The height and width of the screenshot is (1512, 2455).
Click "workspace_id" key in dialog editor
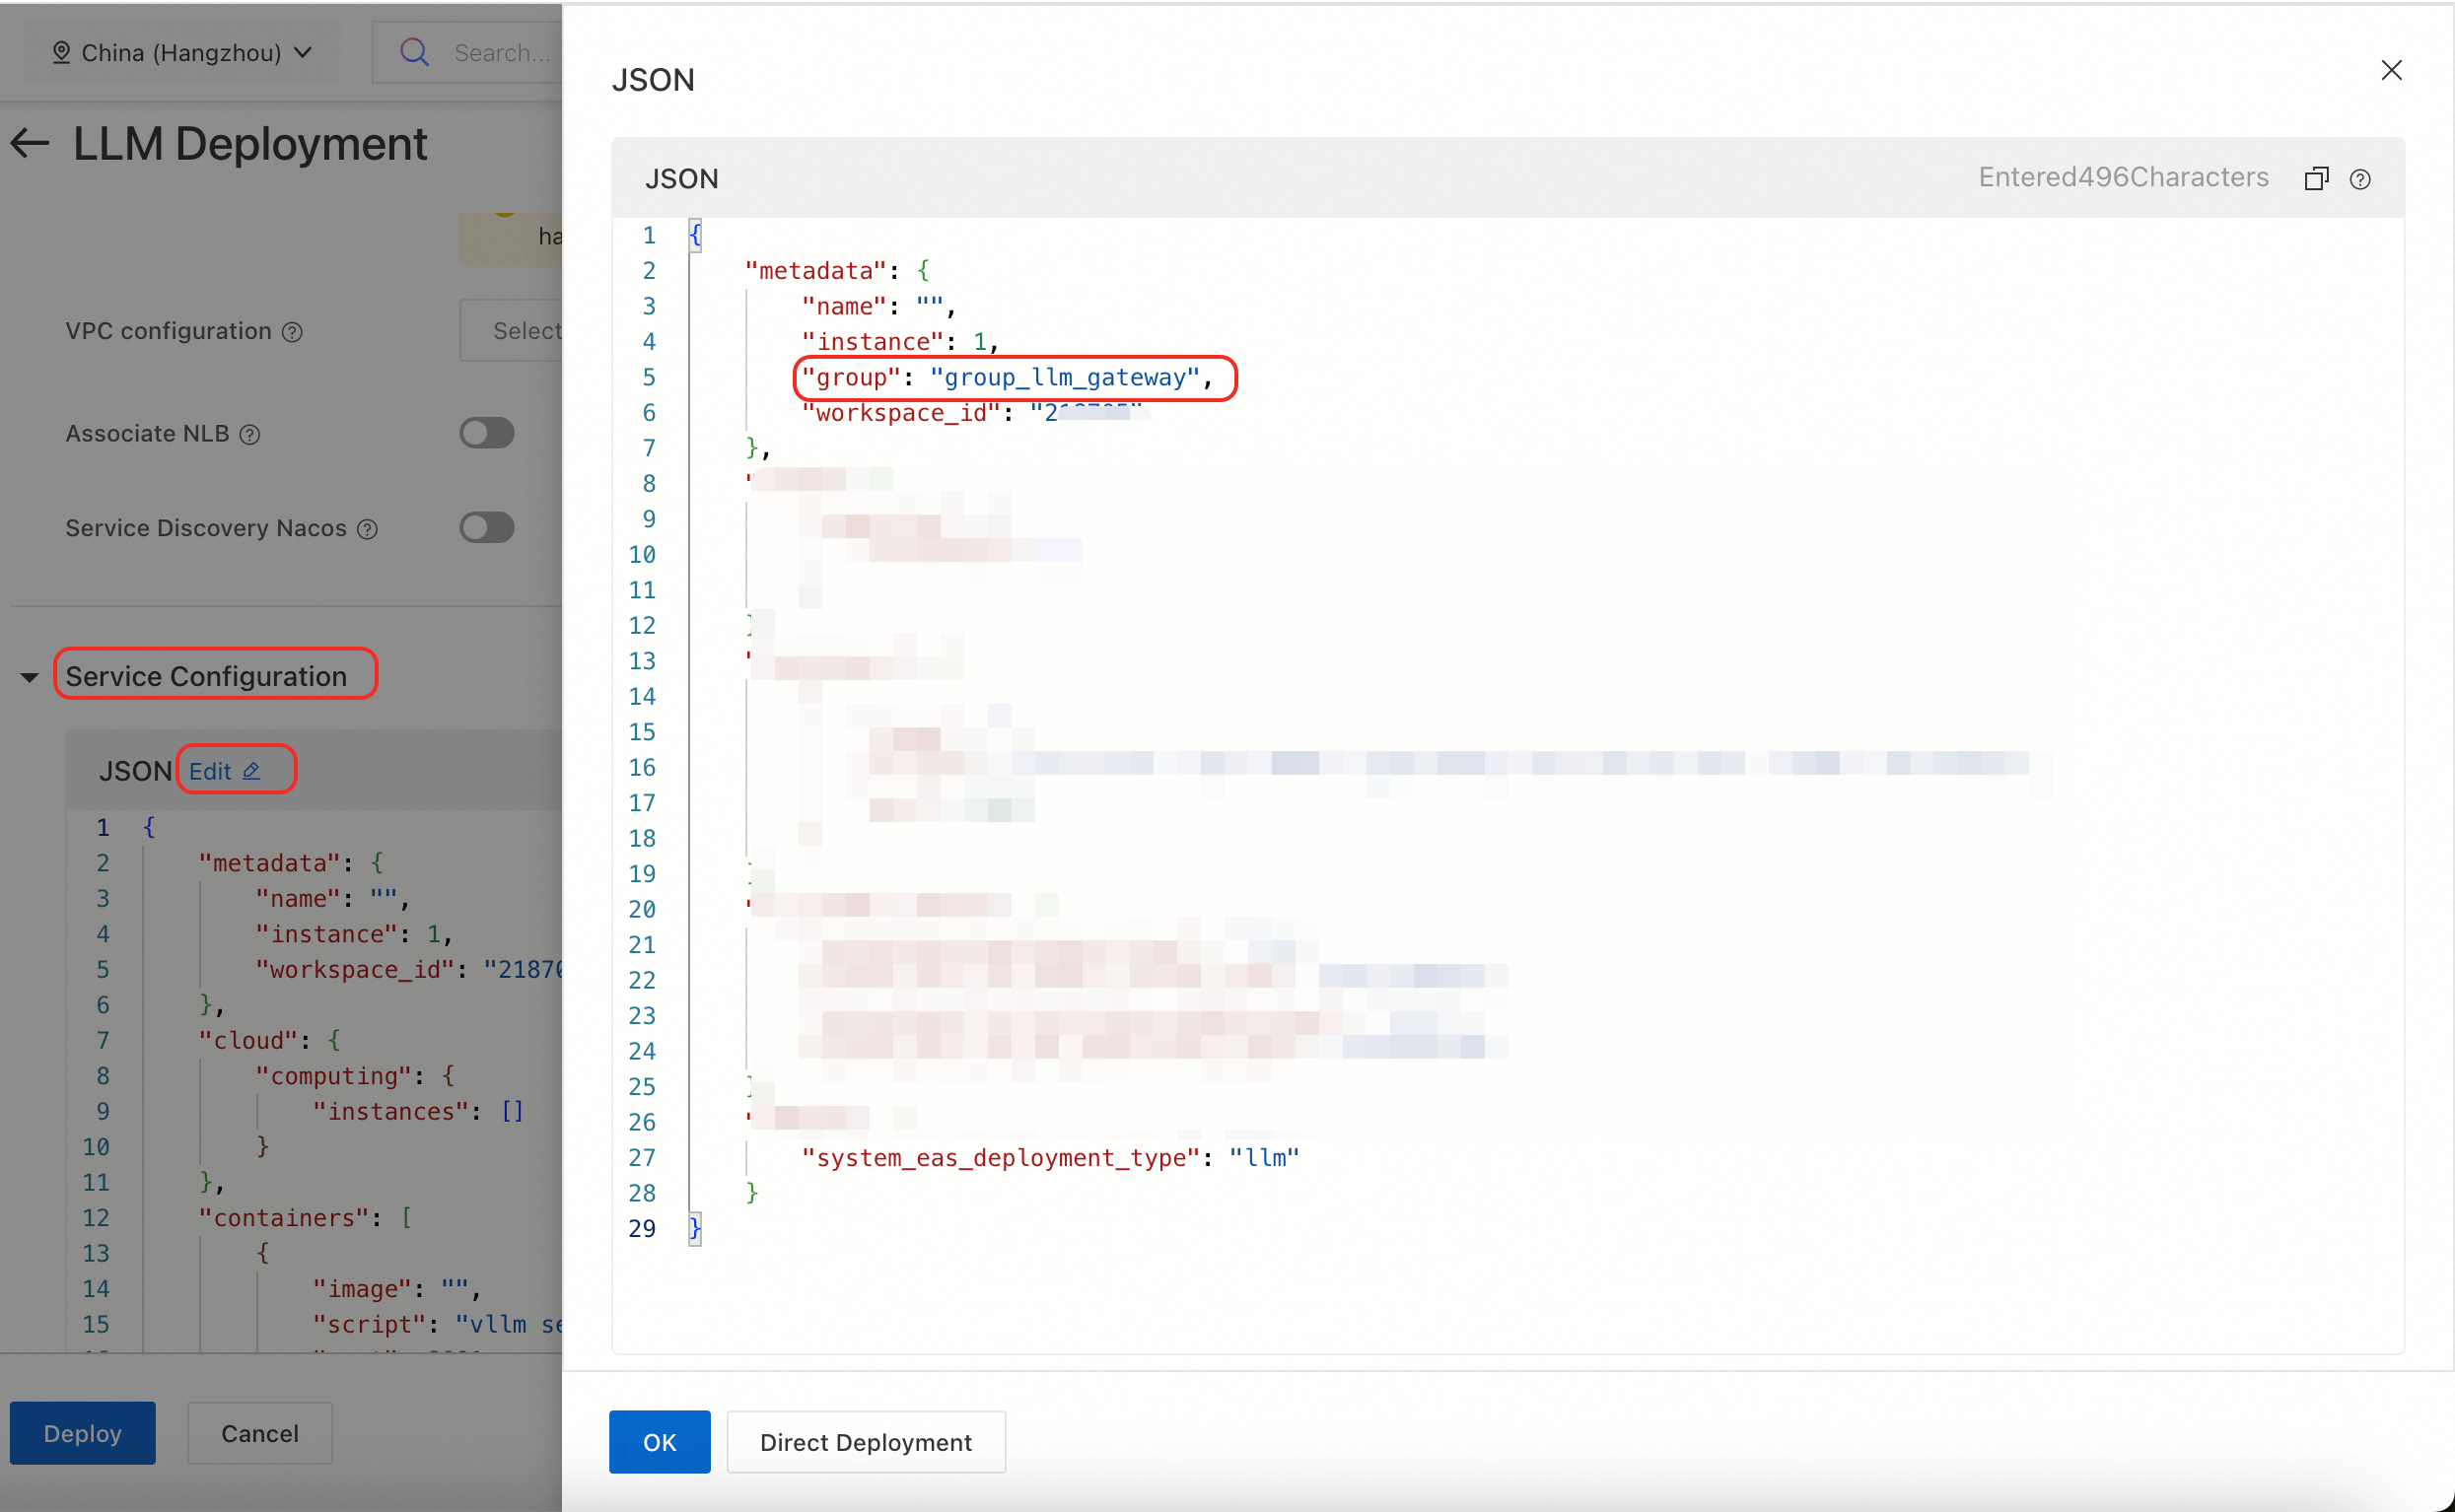click(x=901, y=413)
